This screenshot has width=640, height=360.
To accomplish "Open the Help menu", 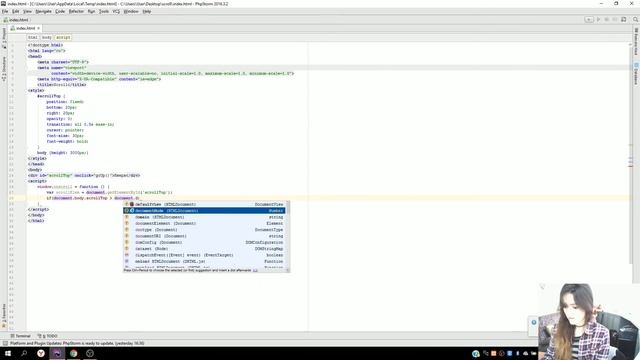I will pos(147,11).
